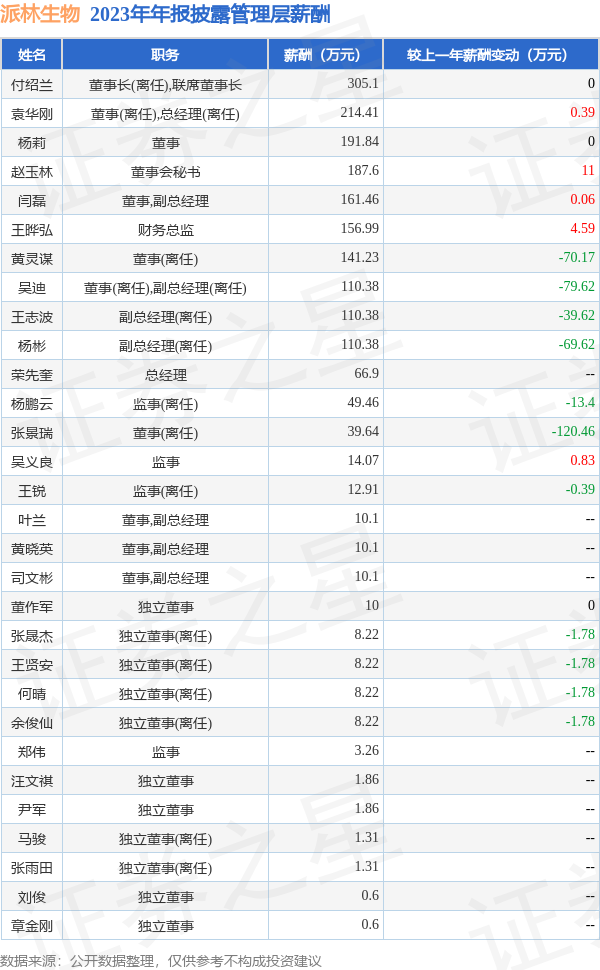This screenshot has height=970, width=600.
Task: Select the name cell 郑伟
Action: 32,753
